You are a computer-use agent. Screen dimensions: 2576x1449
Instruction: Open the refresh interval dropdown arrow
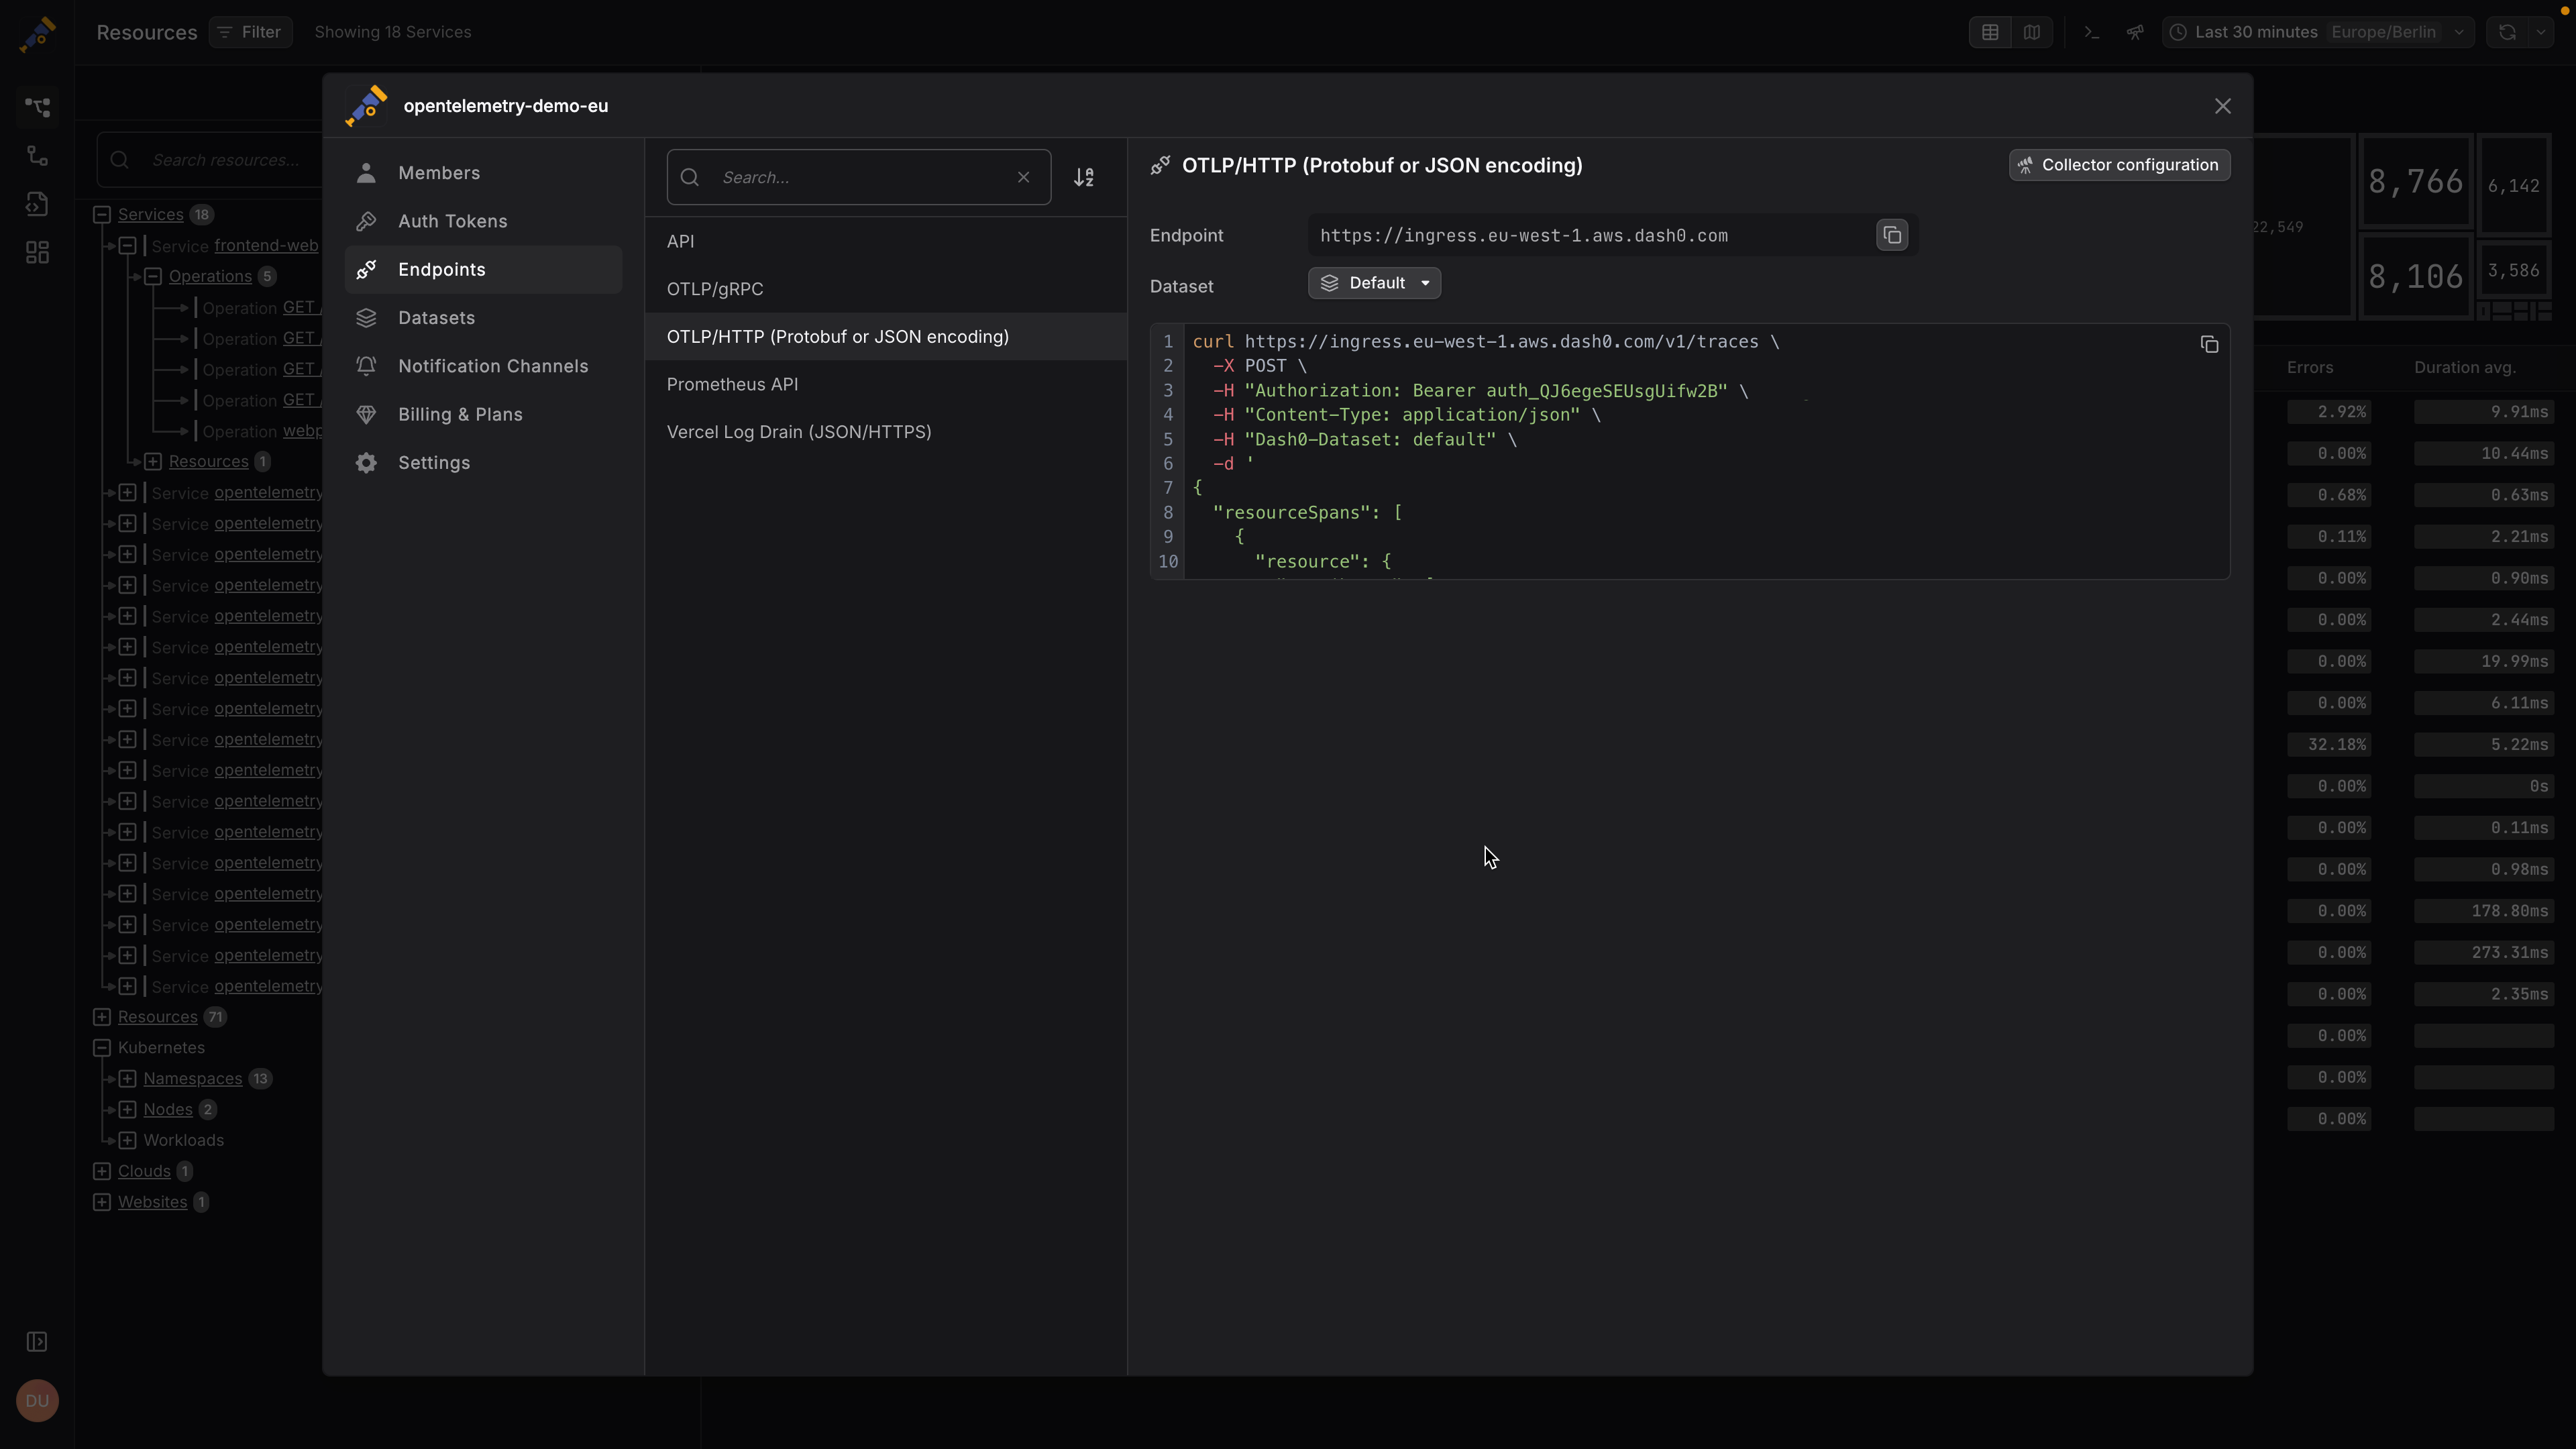(2541, 32)
